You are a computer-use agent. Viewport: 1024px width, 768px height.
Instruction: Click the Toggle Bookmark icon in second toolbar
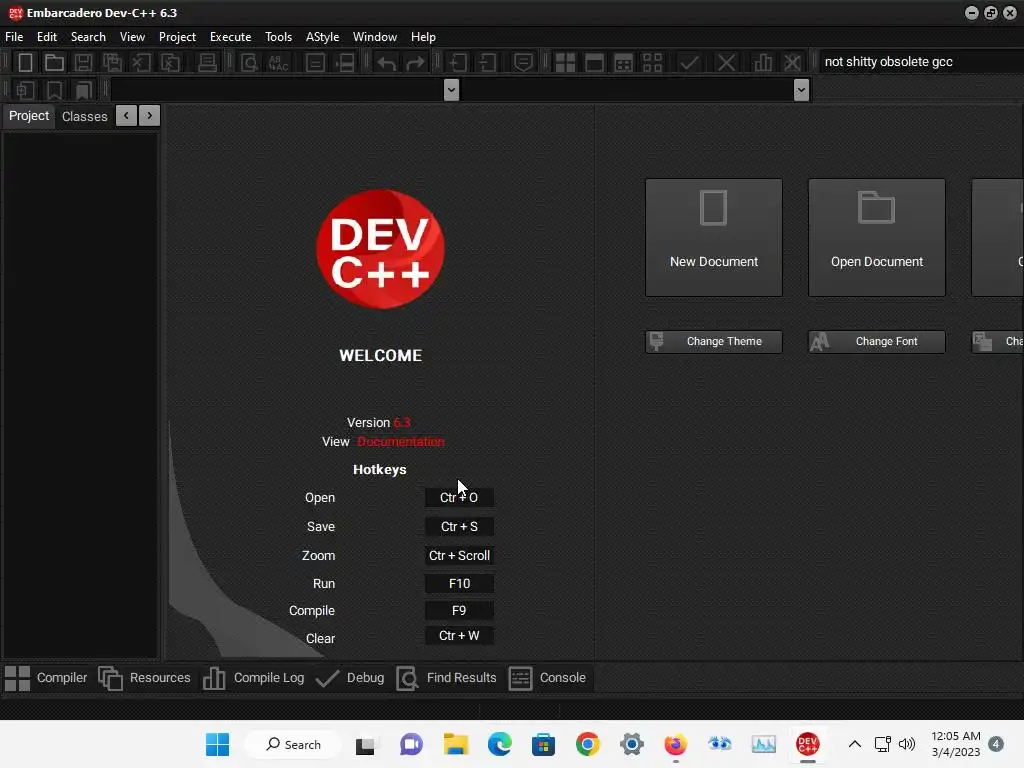(54, 90)
